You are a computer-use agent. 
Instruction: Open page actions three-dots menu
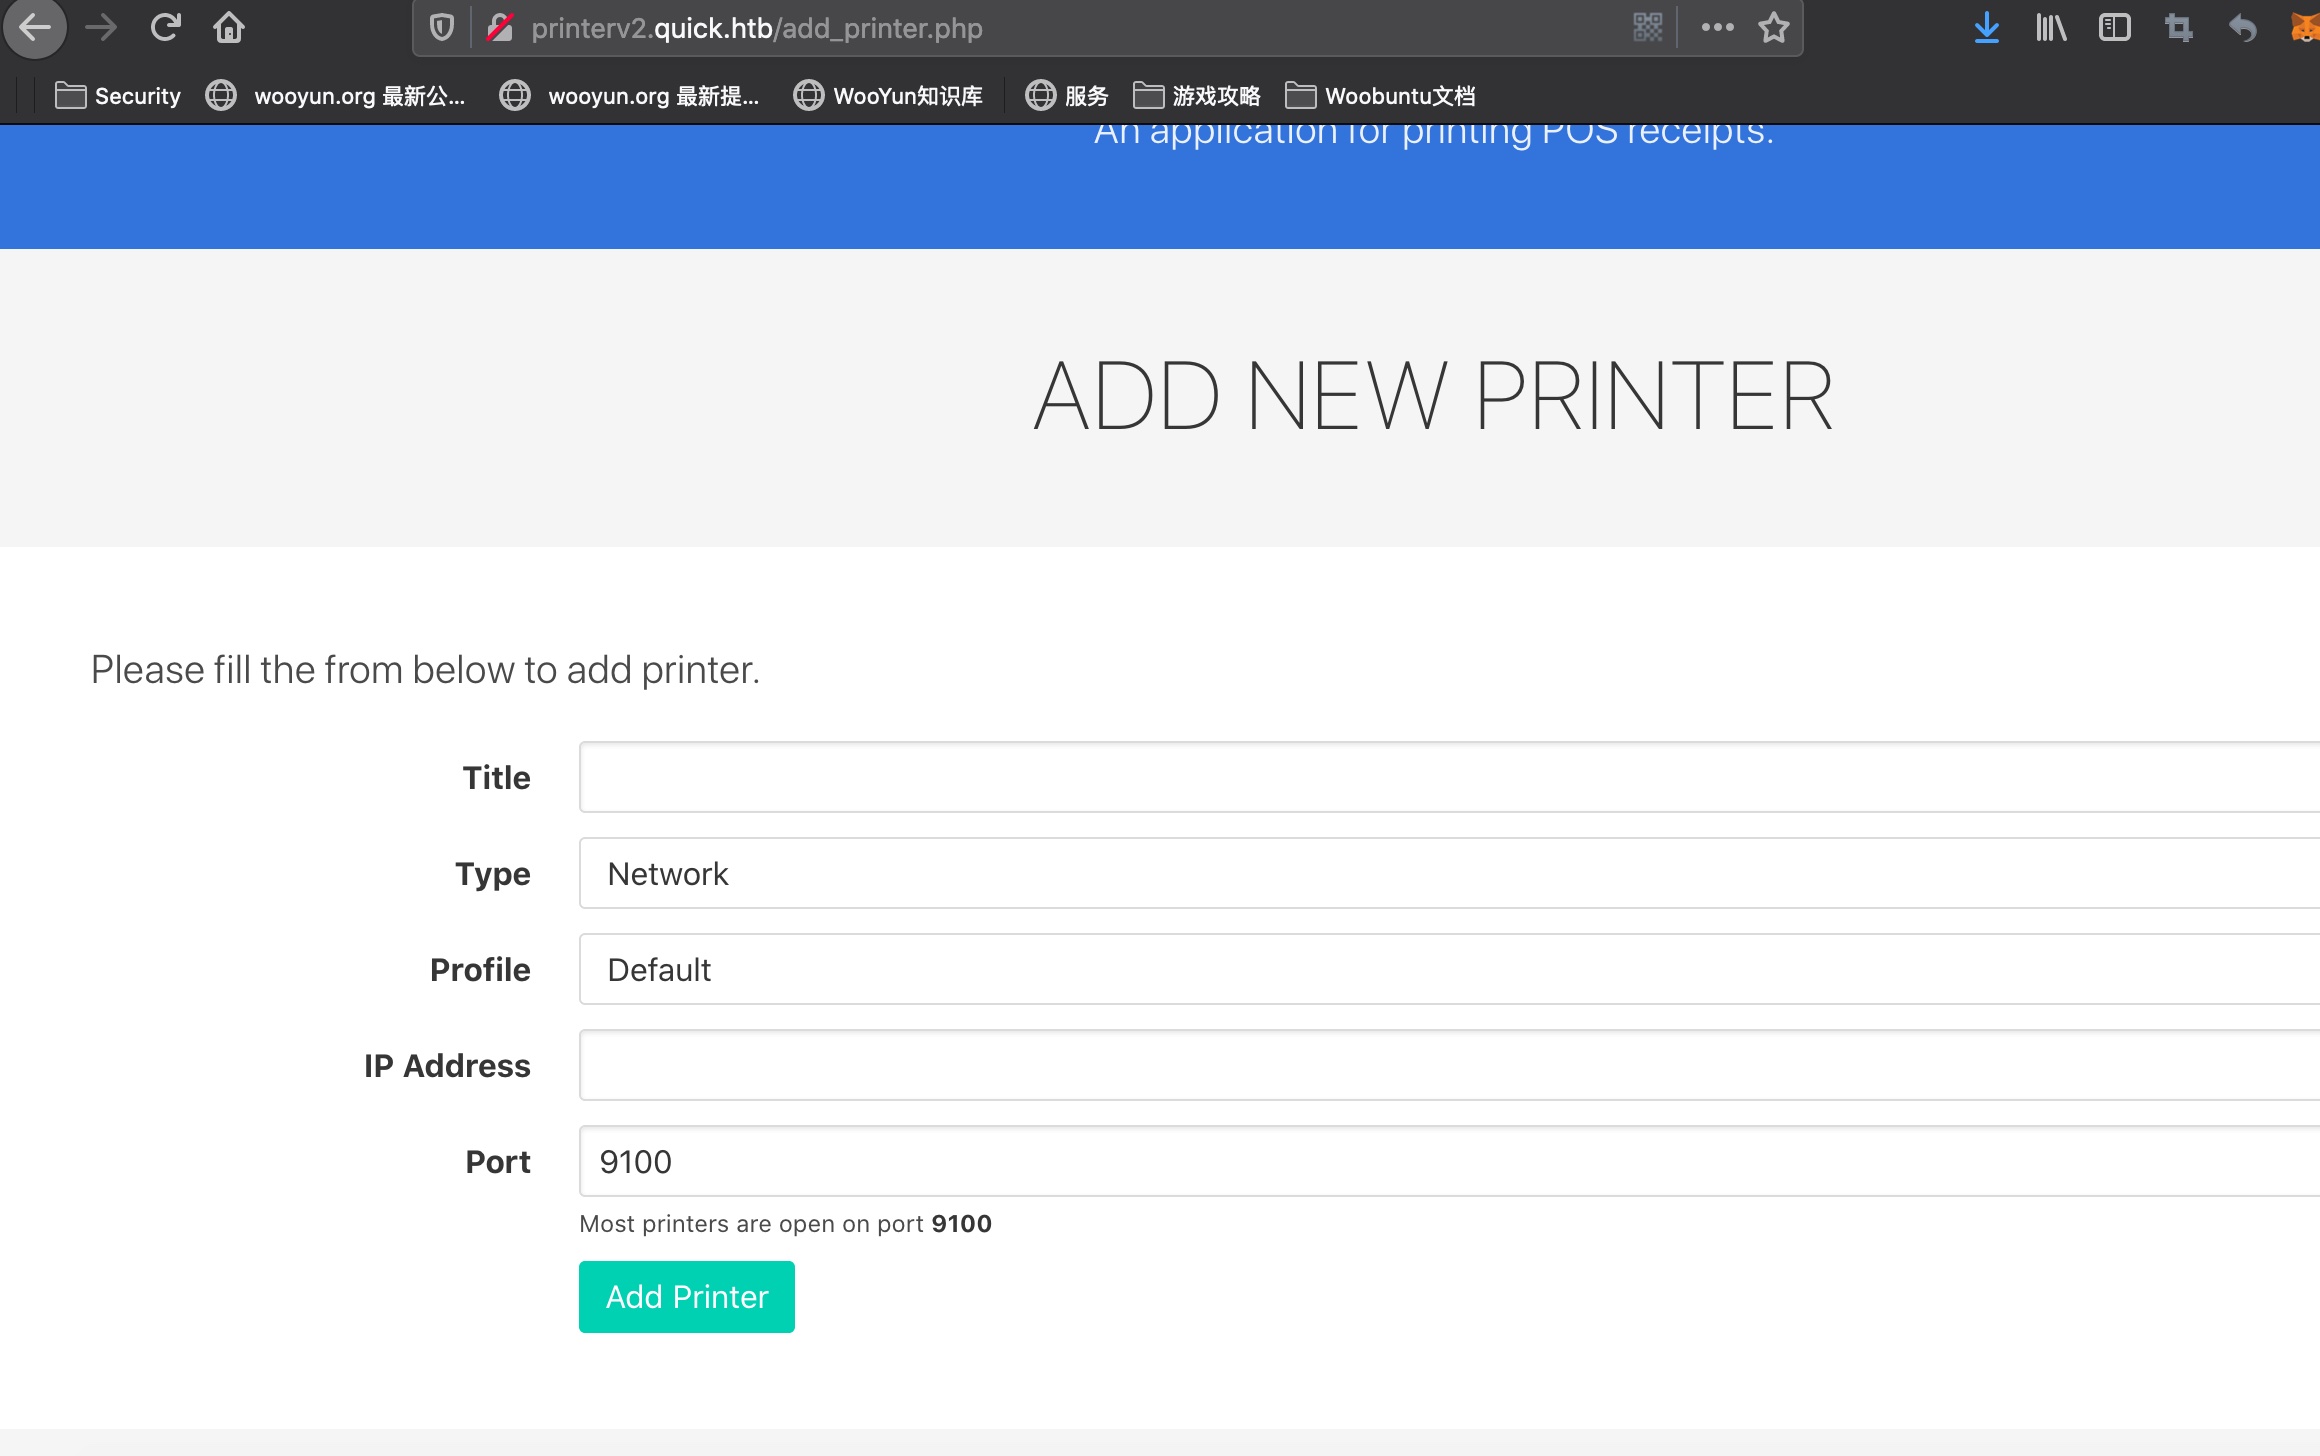coord(1717,28)
